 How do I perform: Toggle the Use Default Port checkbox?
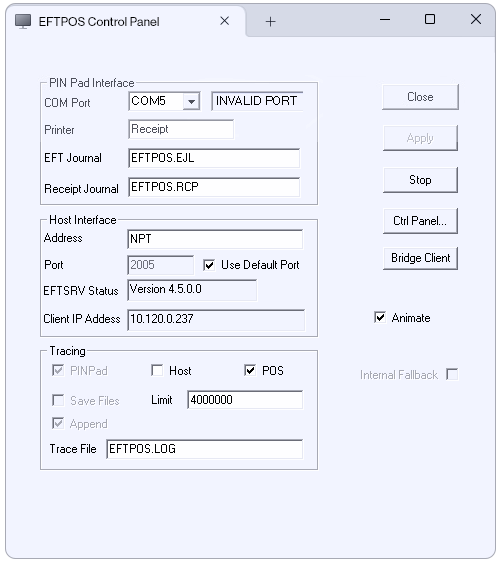tap(209, 265)
